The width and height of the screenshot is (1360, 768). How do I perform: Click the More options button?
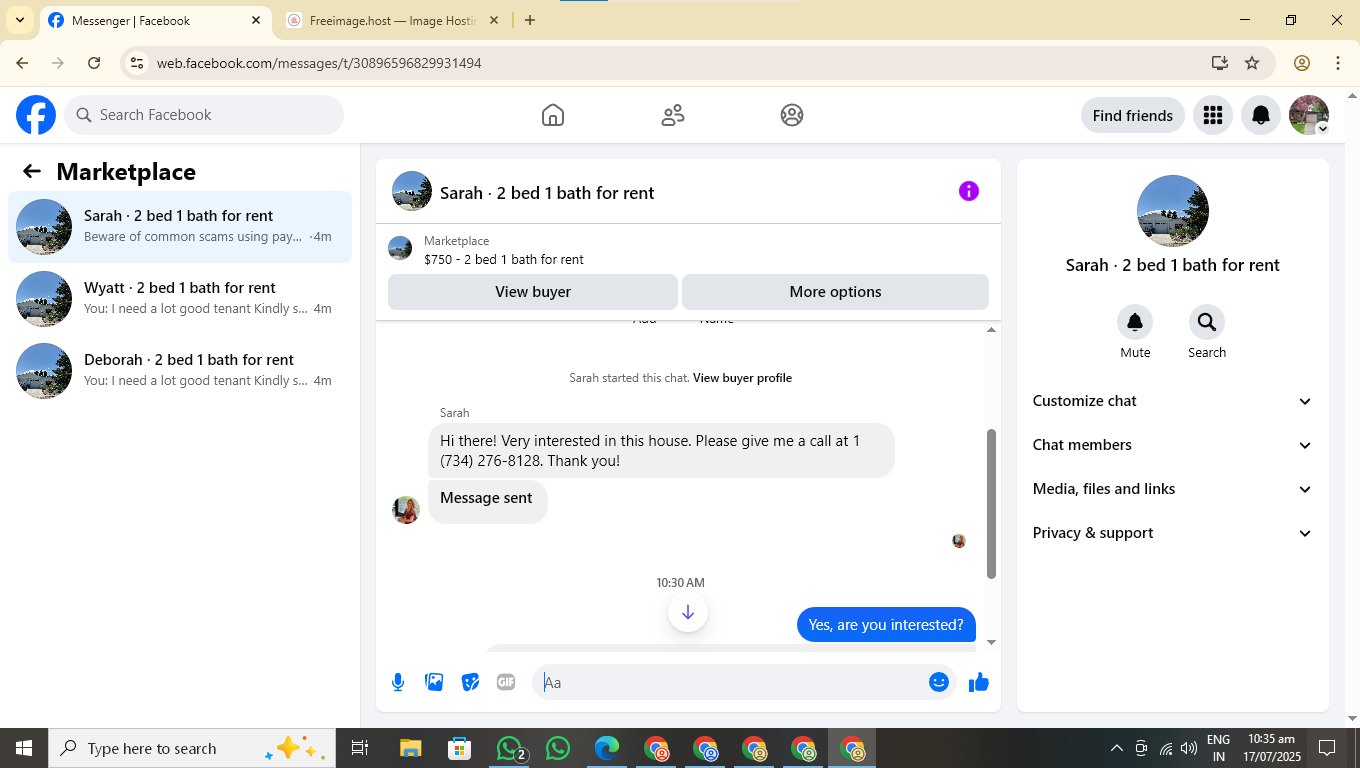pyautogui.click(x=835, y=292)
